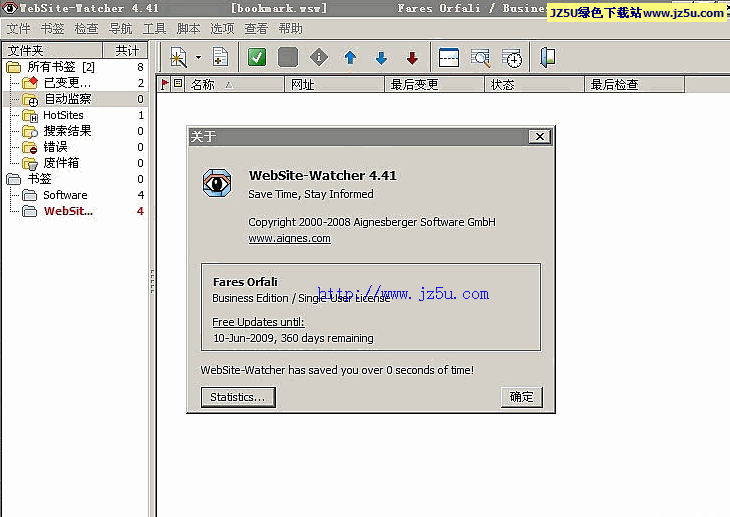Click the 确定 button in About dialog
730x517 pixels.
522,397
